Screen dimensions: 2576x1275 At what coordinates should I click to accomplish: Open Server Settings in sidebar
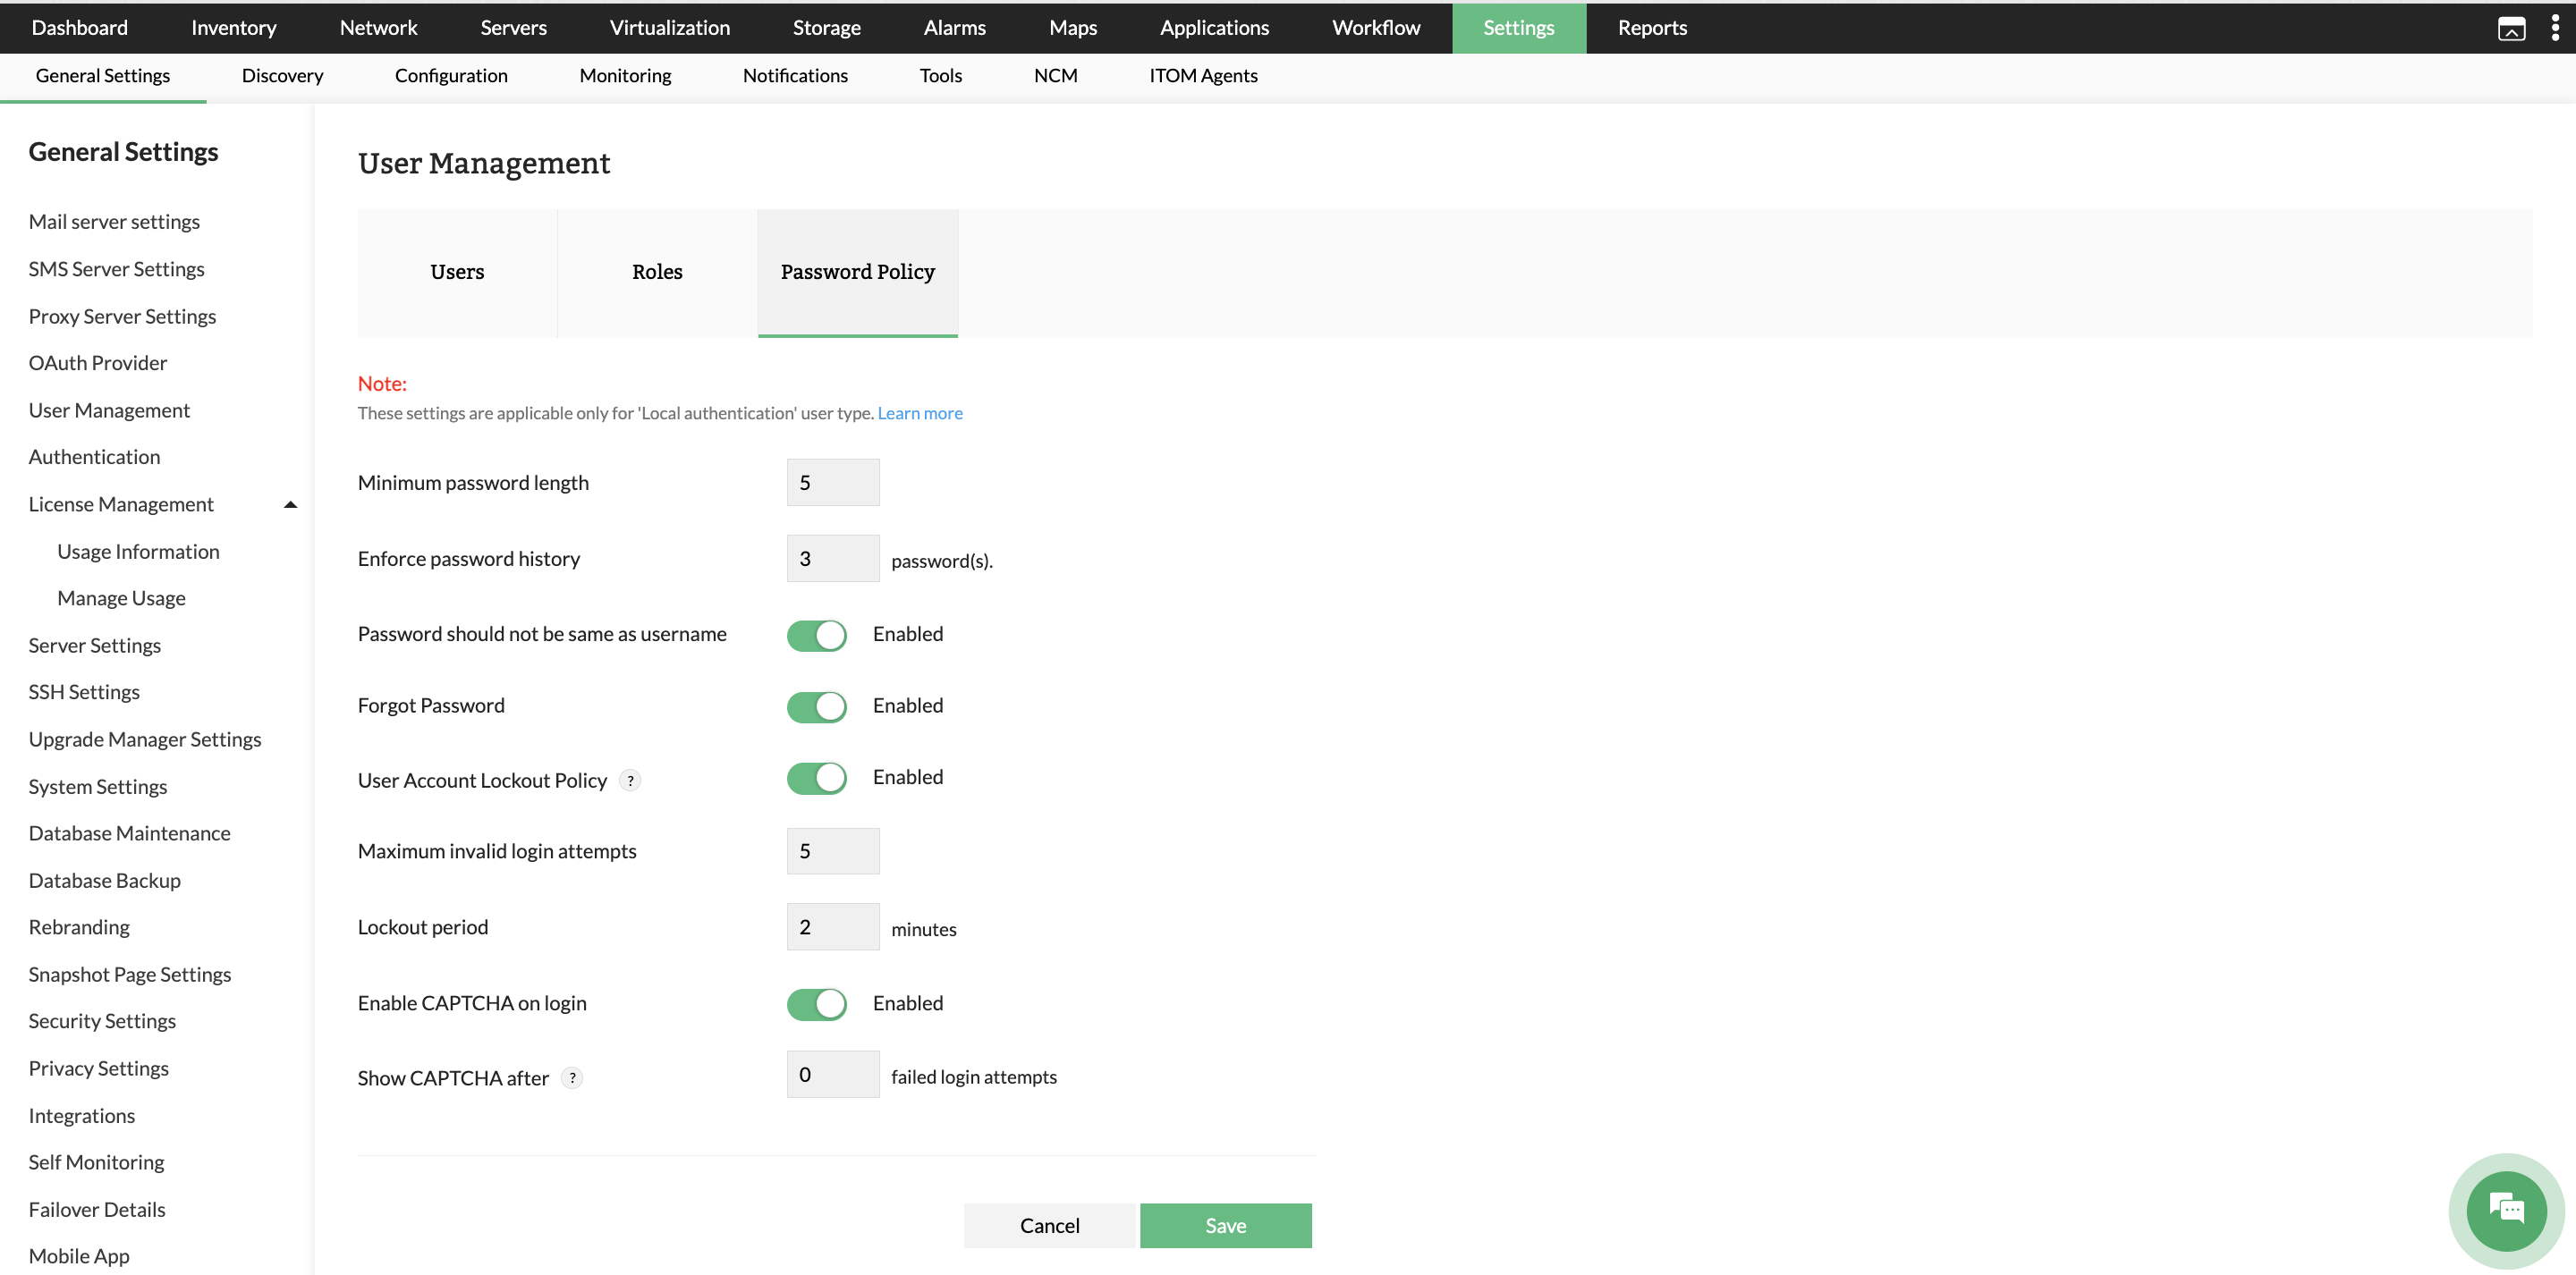click(x=94, y=646)
